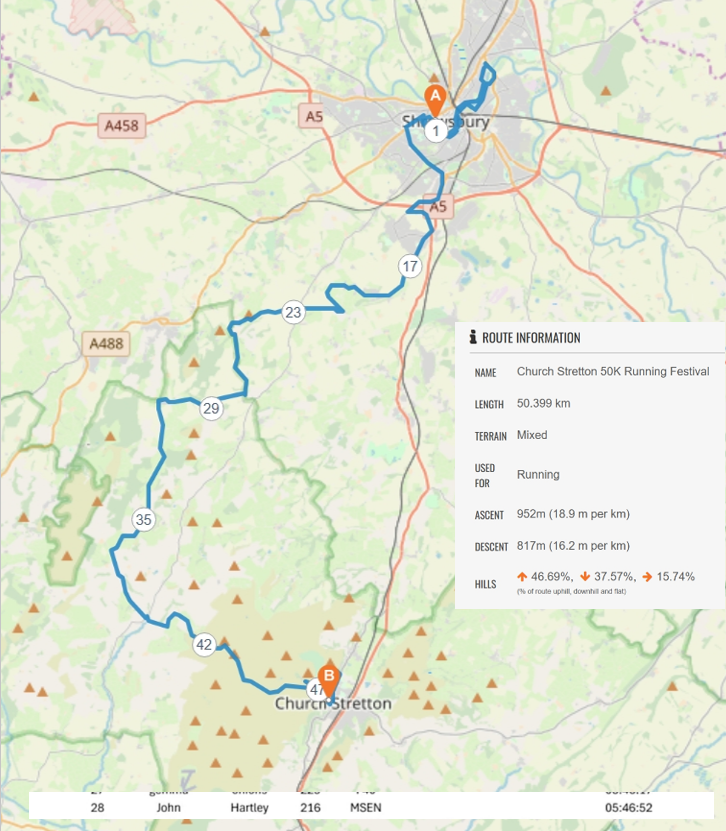Click the A458 road label
Image resolution: width=726 pixels, height=831 pixels.
pos(122,126)
